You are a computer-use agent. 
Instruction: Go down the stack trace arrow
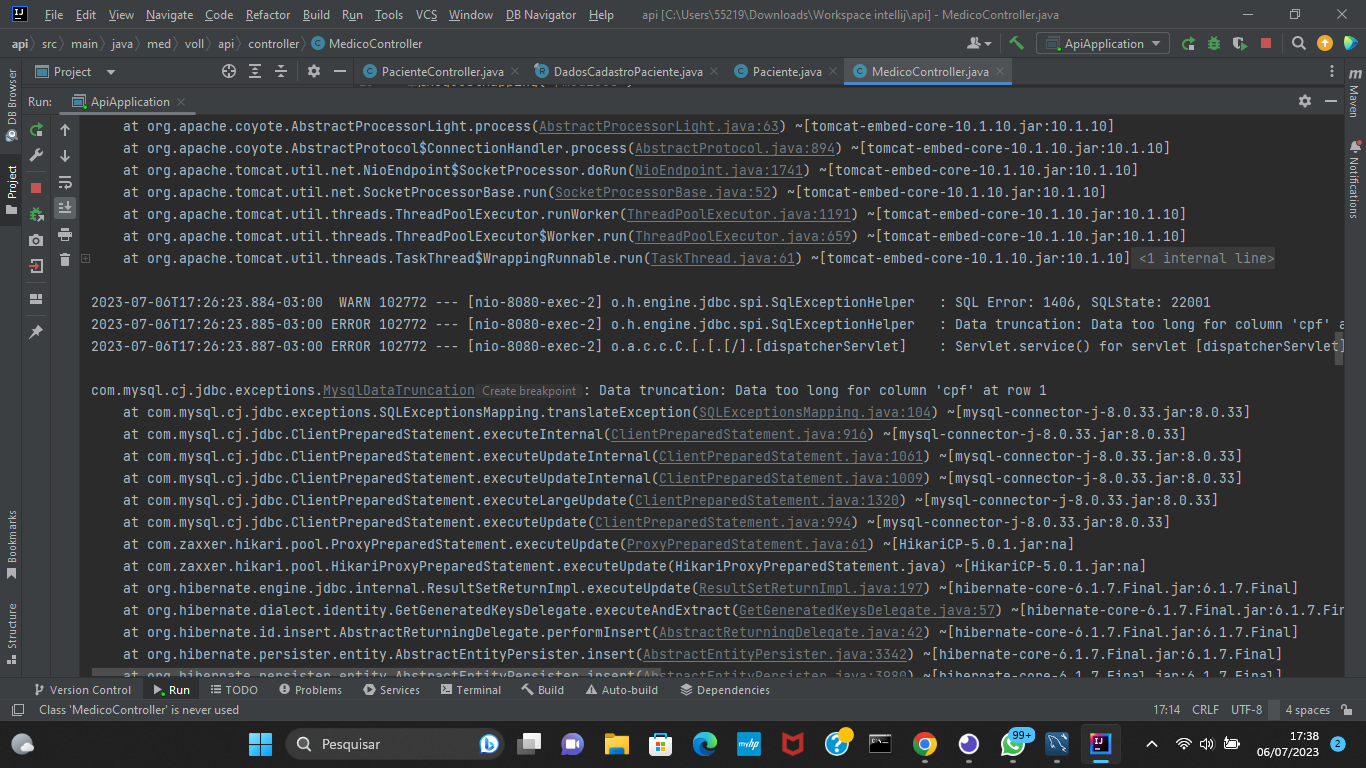pos(65,156)
